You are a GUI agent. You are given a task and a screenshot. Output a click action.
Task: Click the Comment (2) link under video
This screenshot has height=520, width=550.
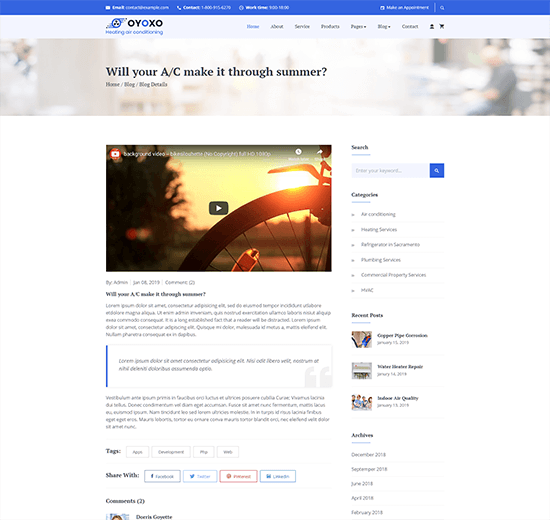tap(180, 282)
